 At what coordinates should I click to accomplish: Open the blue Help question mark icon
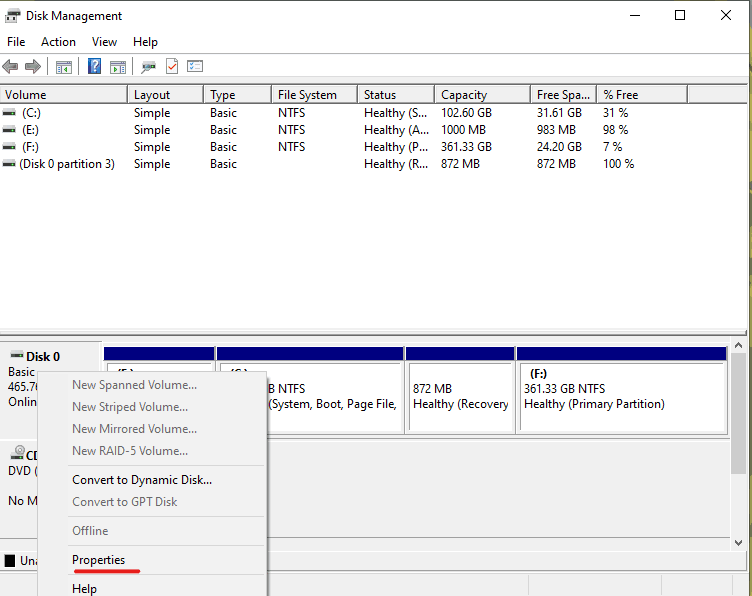pyautogui.click(x=94, y=66)
